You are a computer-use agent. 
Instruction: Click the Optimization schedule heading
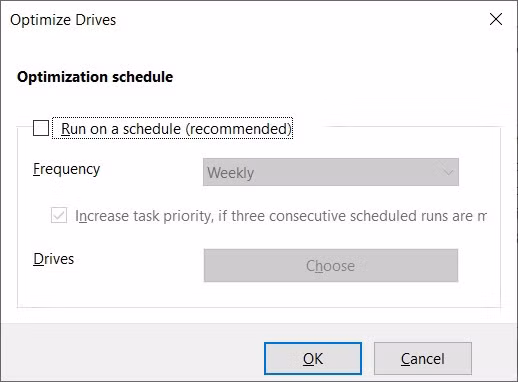[95, 77]
